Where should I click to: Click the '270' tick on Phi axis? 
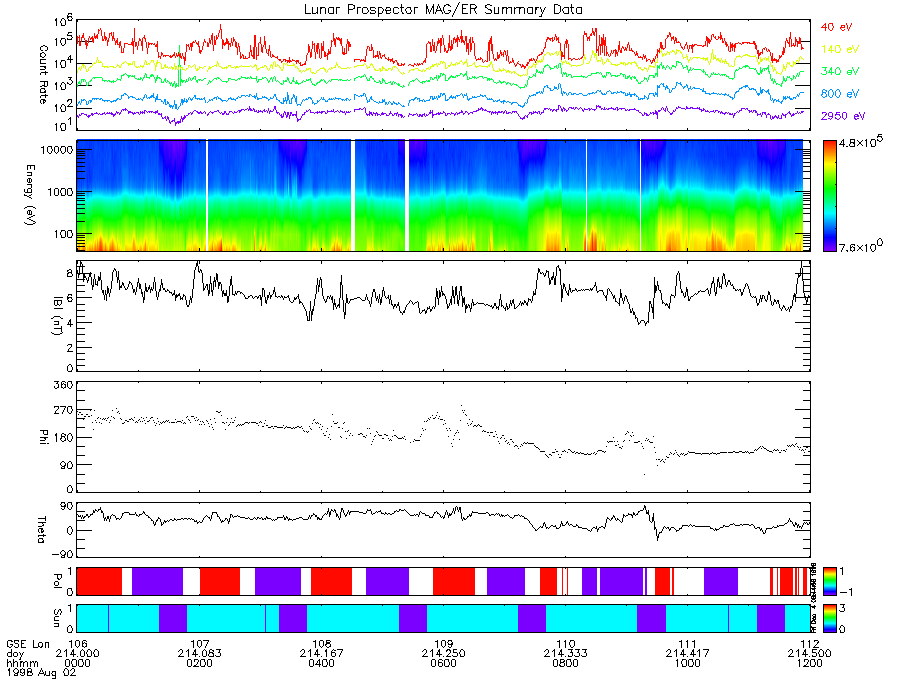(x=64, y=411)
